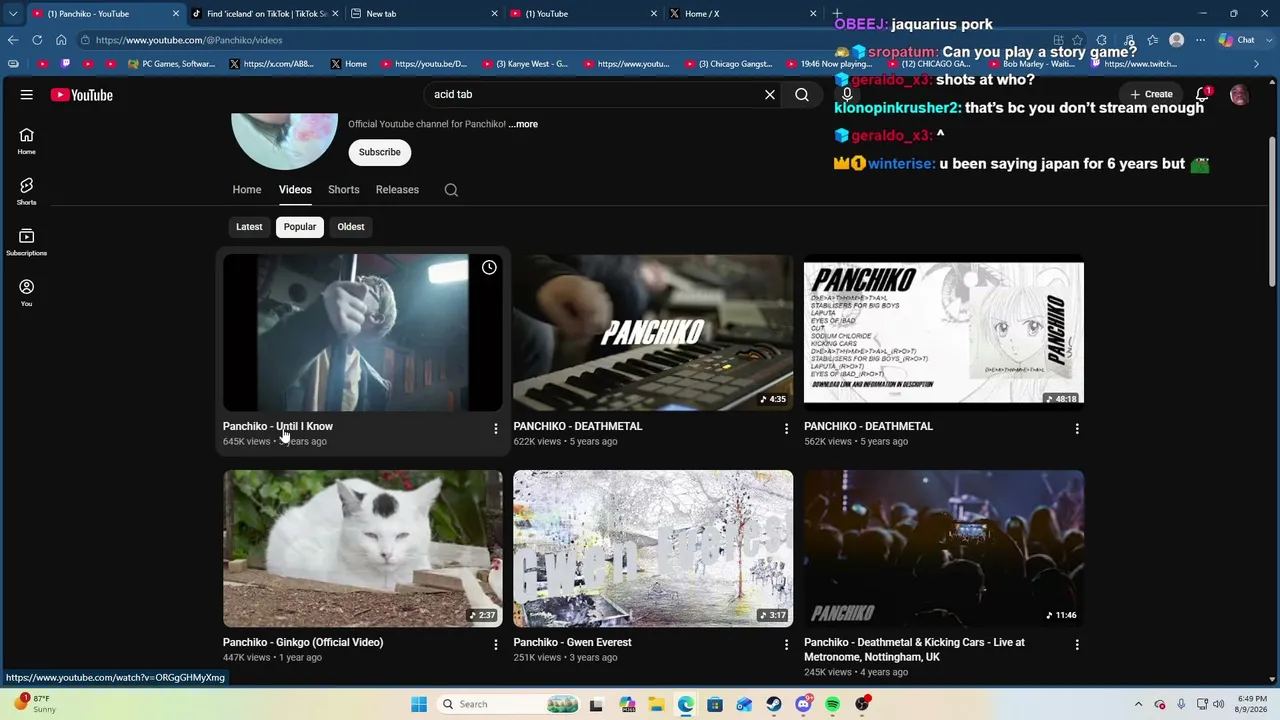Play the 4:35 DEATHMETAL video thumbnail

point(653,332)
